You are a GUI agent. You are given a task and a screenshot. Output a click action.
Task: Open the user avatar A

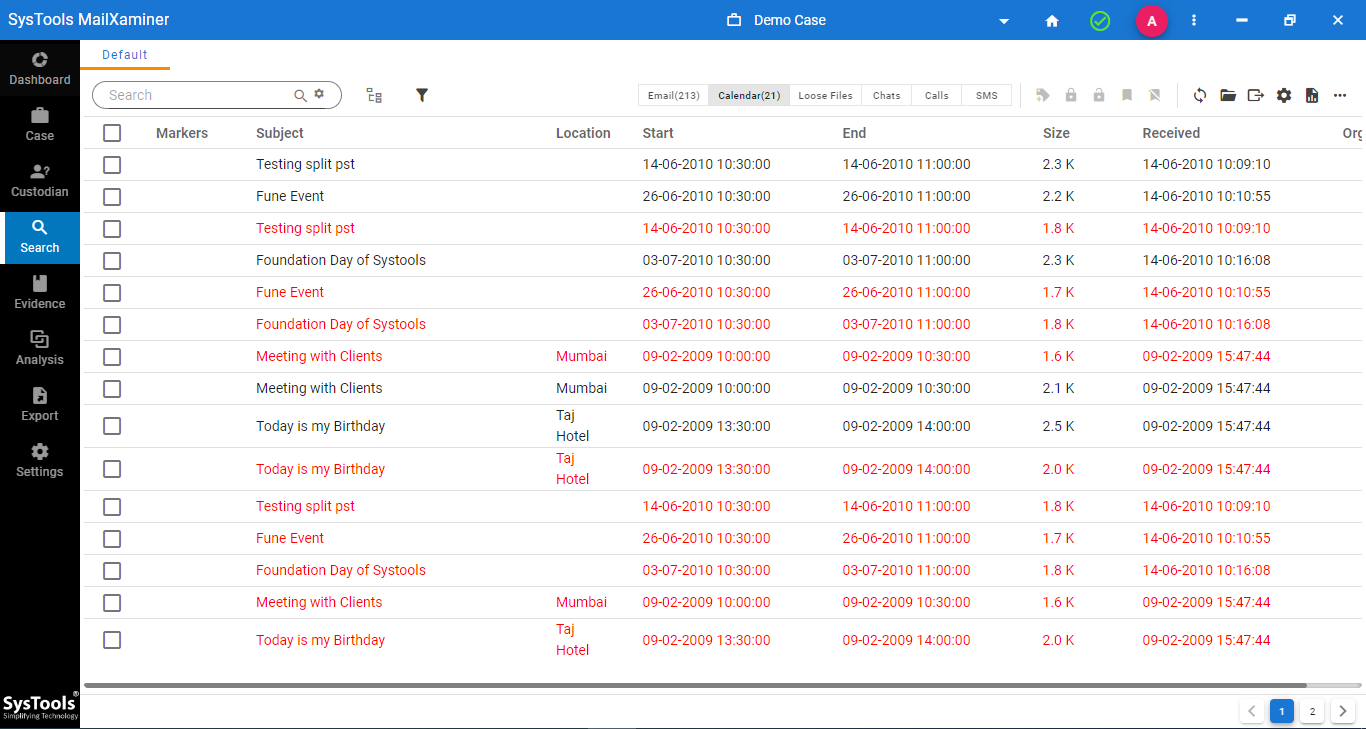[1152, 20]
